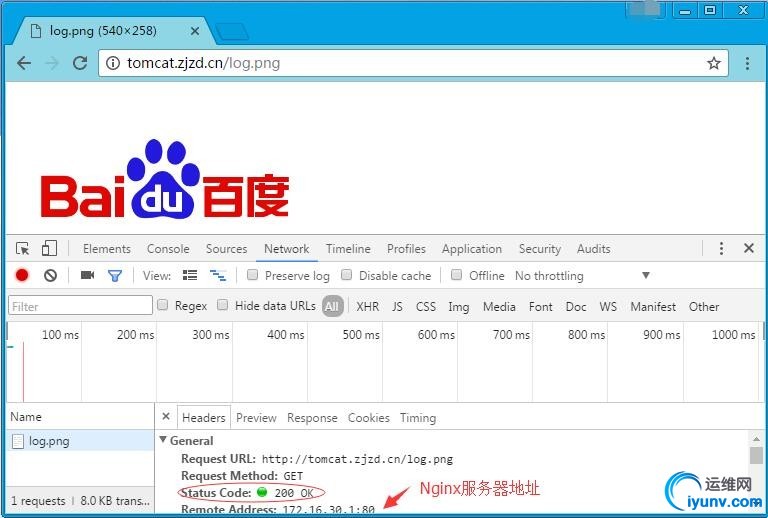Select the log.png request row
Image resolution: width=768 pixels, height=518 pixels.
pyautogui.click(x=80, y=441)
